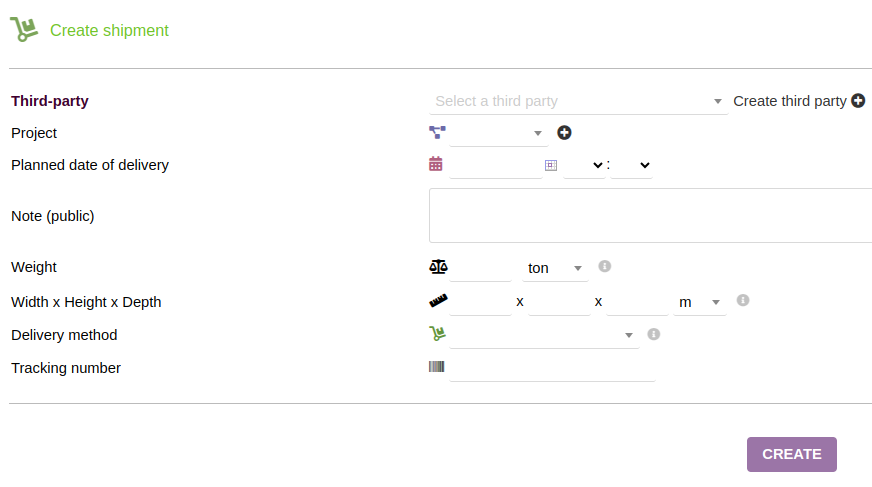Open the size unit dropdown showing m
Screen dimensions: 872x487
(699, 302)
